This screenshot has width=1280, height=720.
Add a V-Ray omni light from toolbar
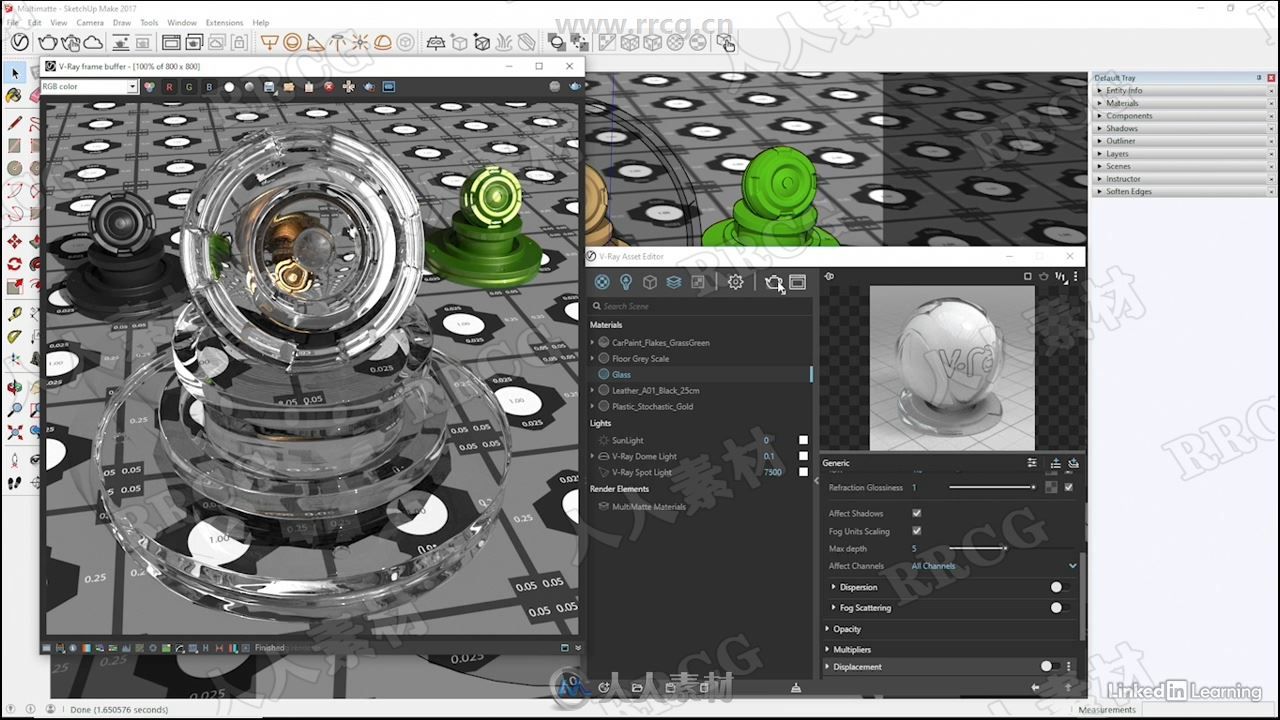(x=361, y=42)
